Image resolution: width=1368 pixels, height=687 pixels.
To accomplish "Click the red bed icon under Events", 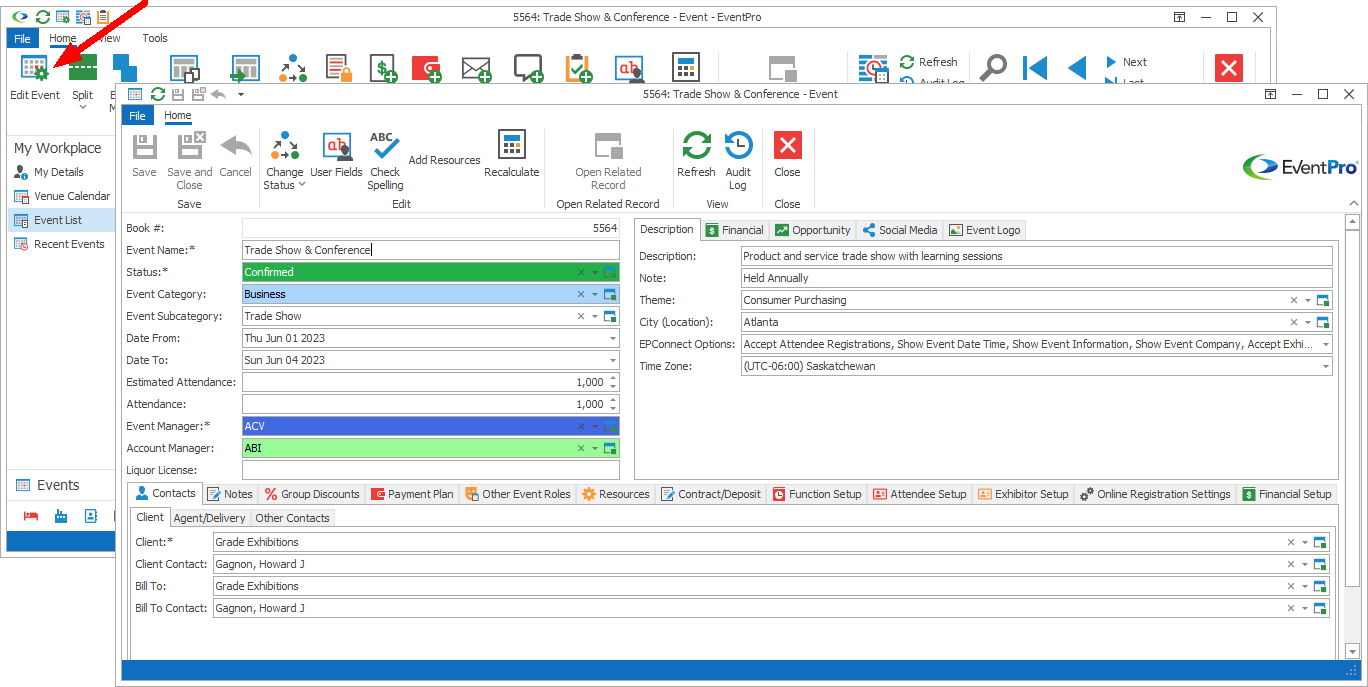I will (30, 516).
